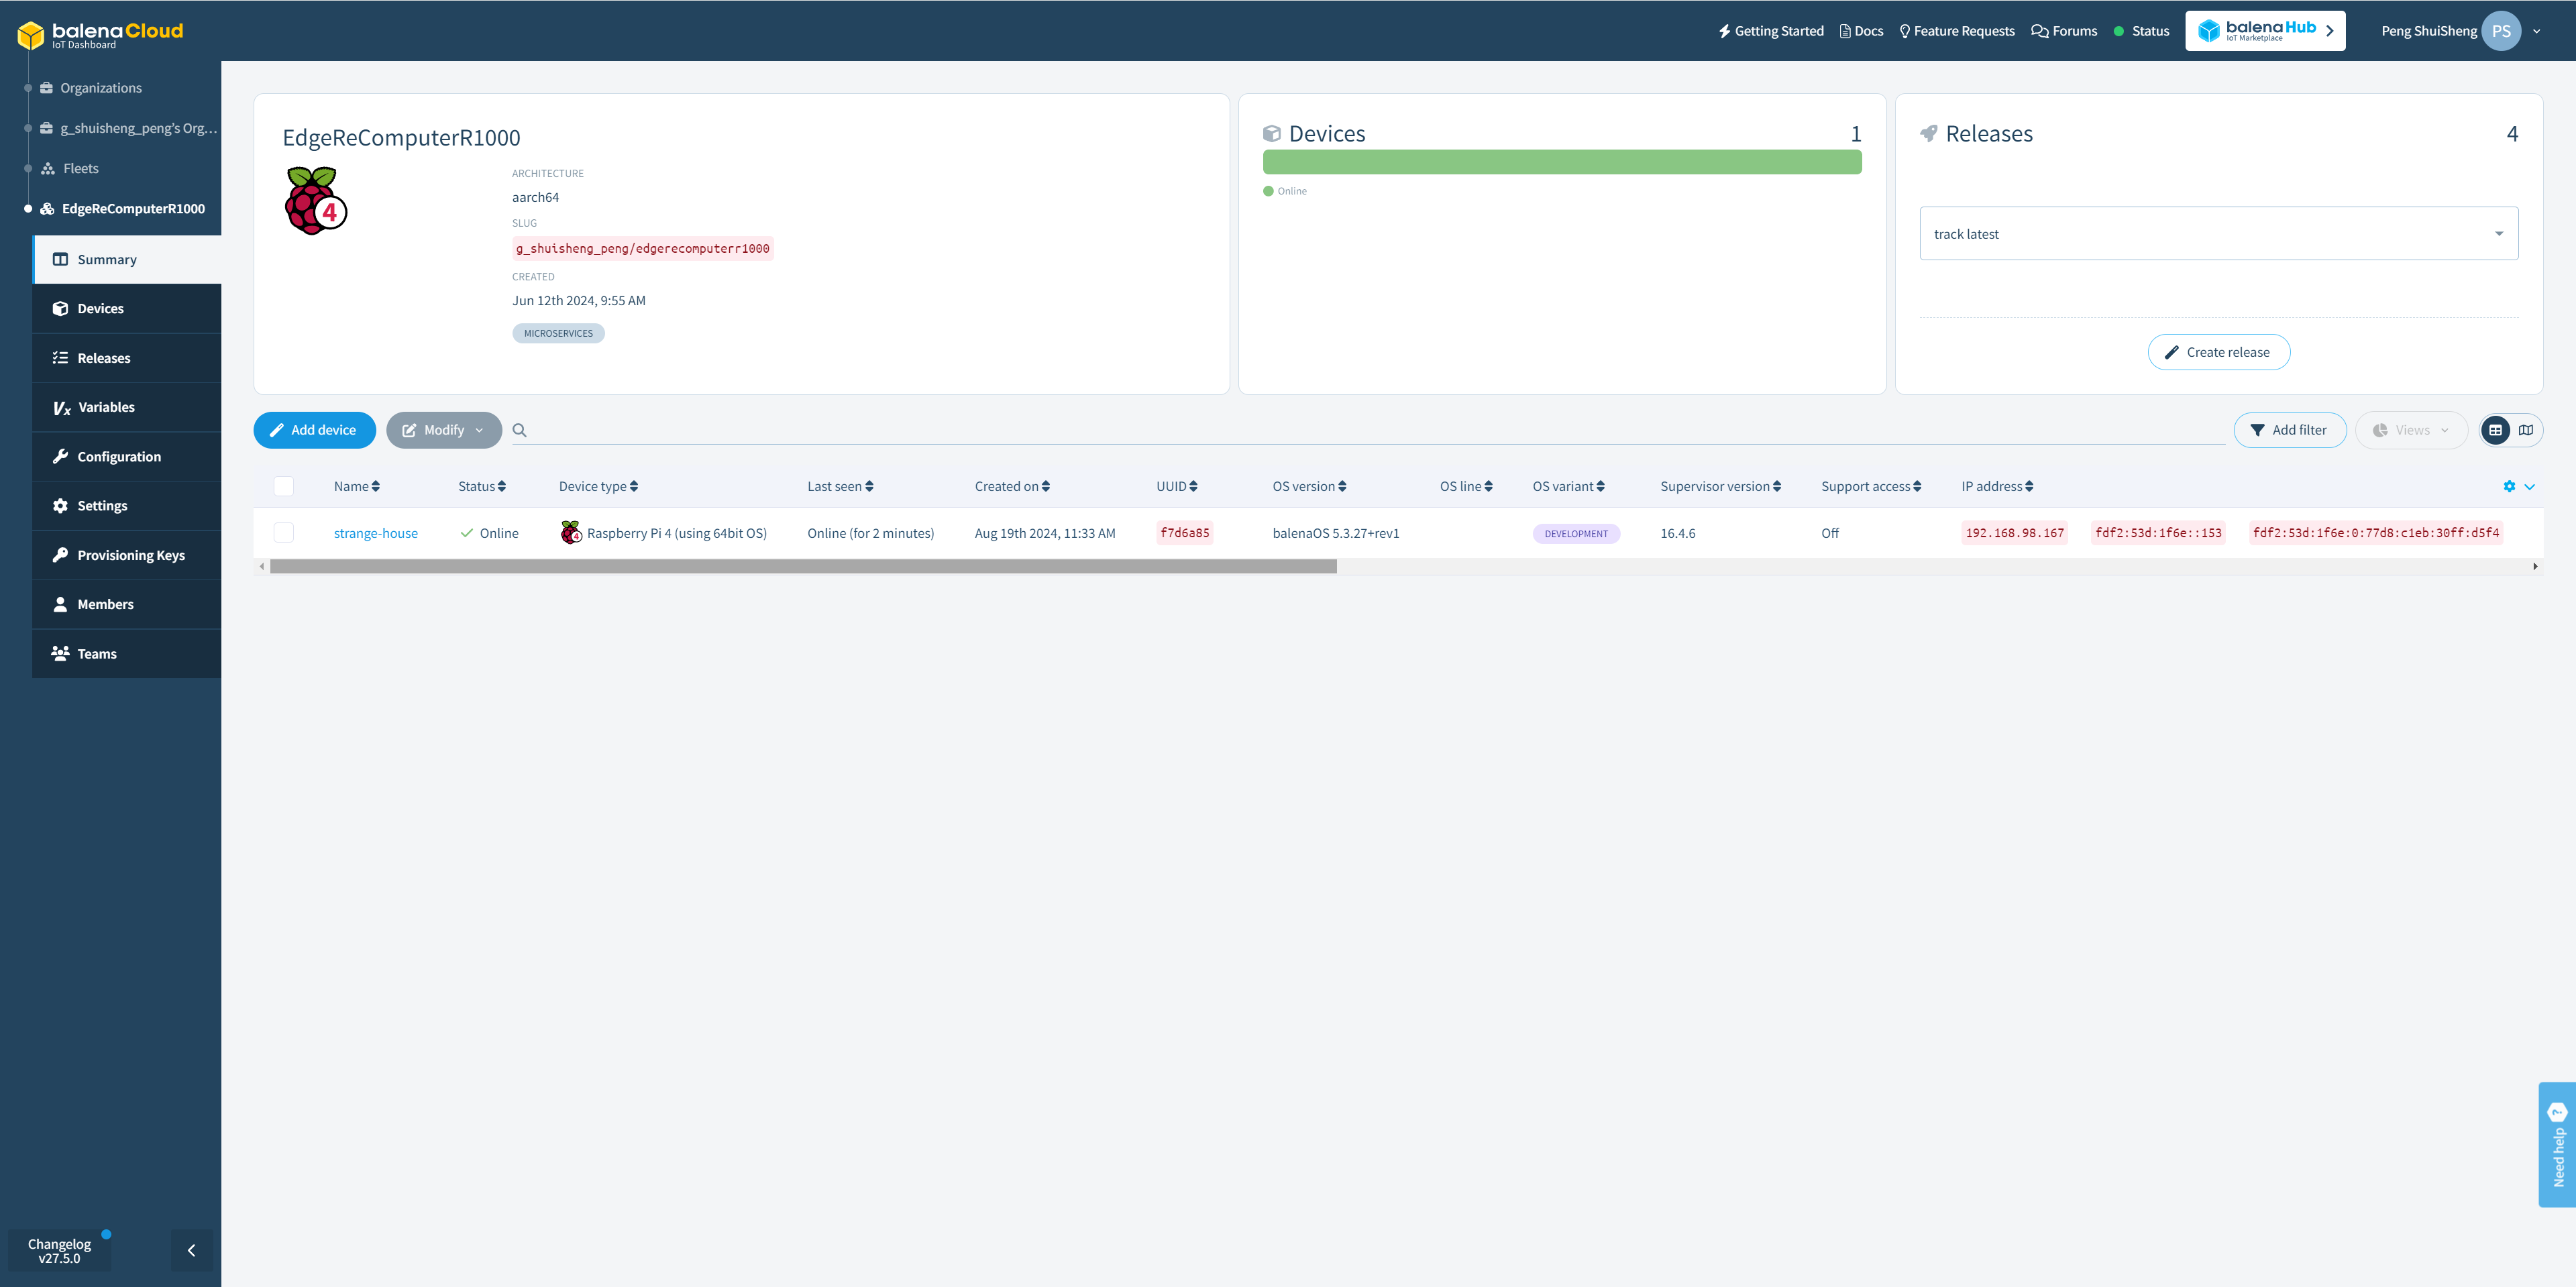Open the Teams sidebar tab
This screenshot has width=2576, height=1287.
[127, 653]
